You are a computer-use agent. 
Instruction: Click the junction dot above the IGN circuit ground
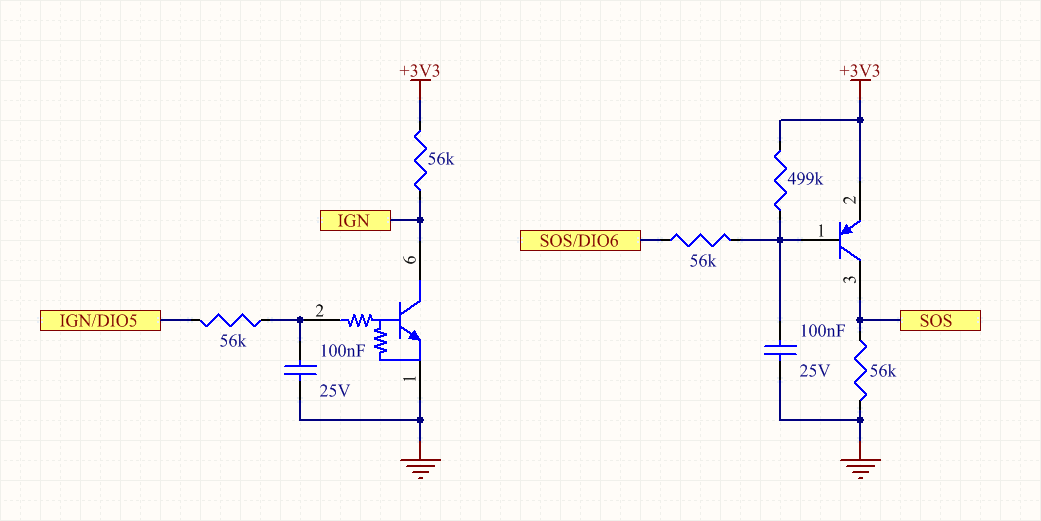pyautogui.click(x=420, y=419)
